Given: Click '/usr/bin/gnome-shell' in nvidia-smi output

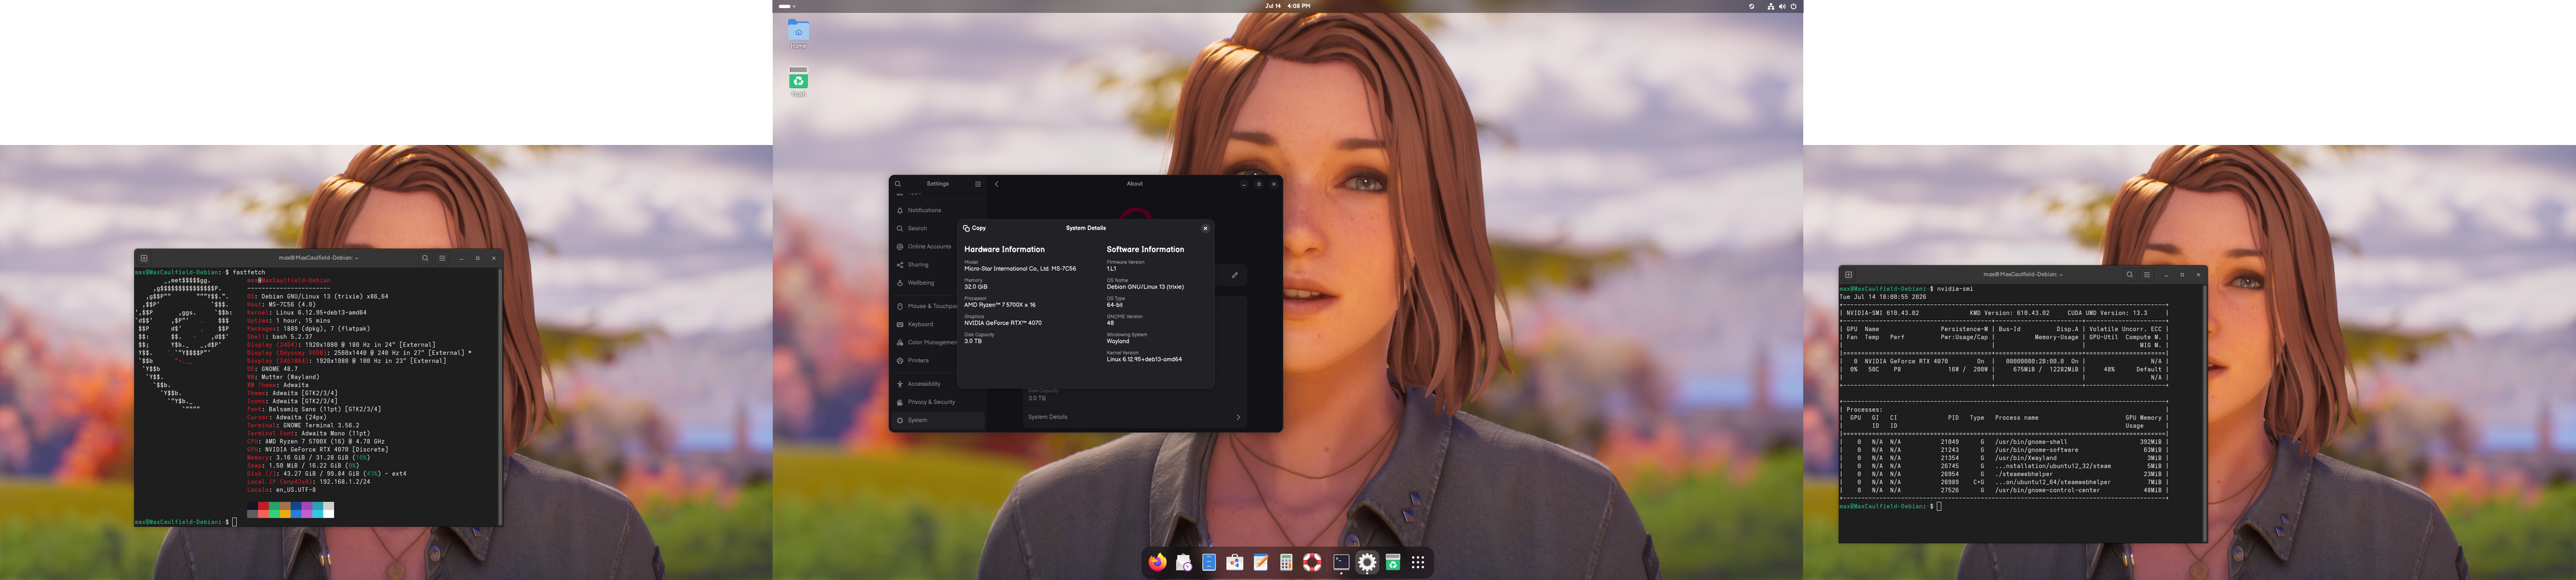Looking at the screenshot, I should [x=2031, y=442].
